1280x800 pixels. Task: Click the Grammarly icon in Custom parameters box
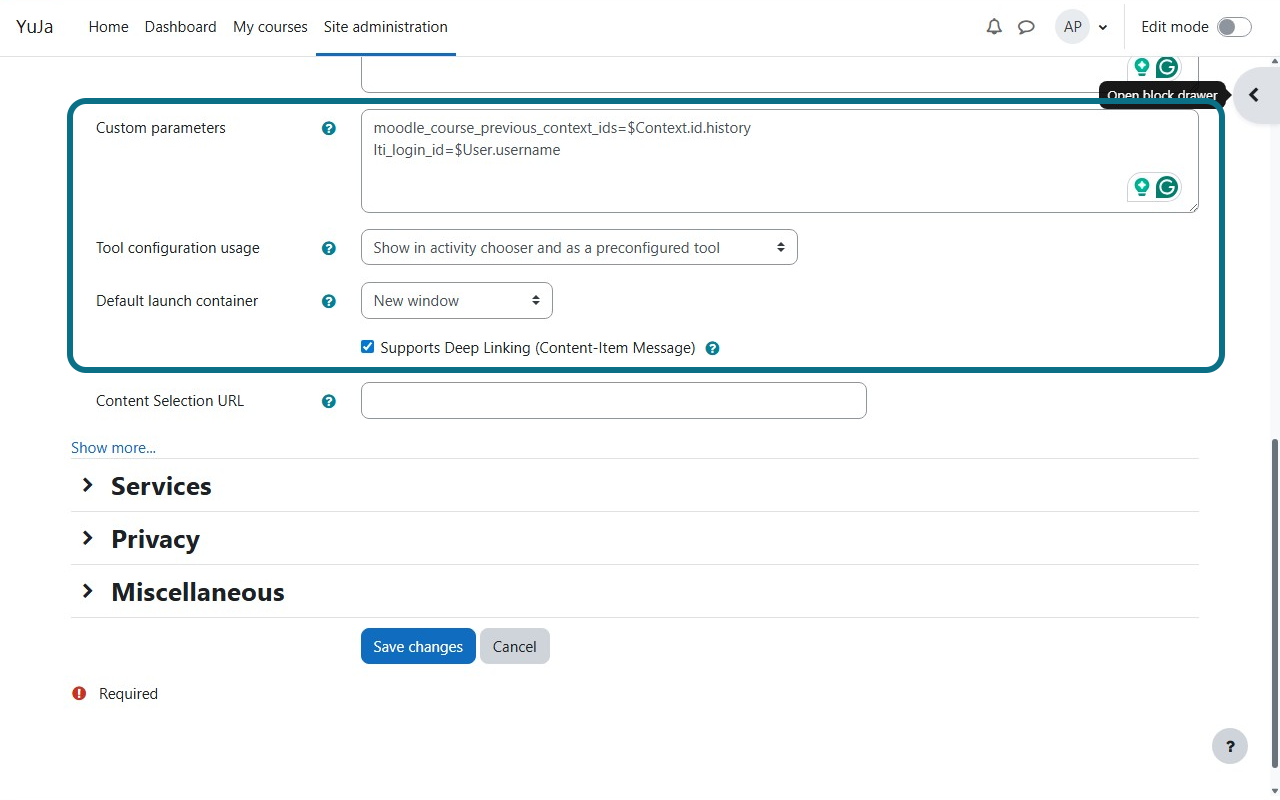(x=1166, y=187)
